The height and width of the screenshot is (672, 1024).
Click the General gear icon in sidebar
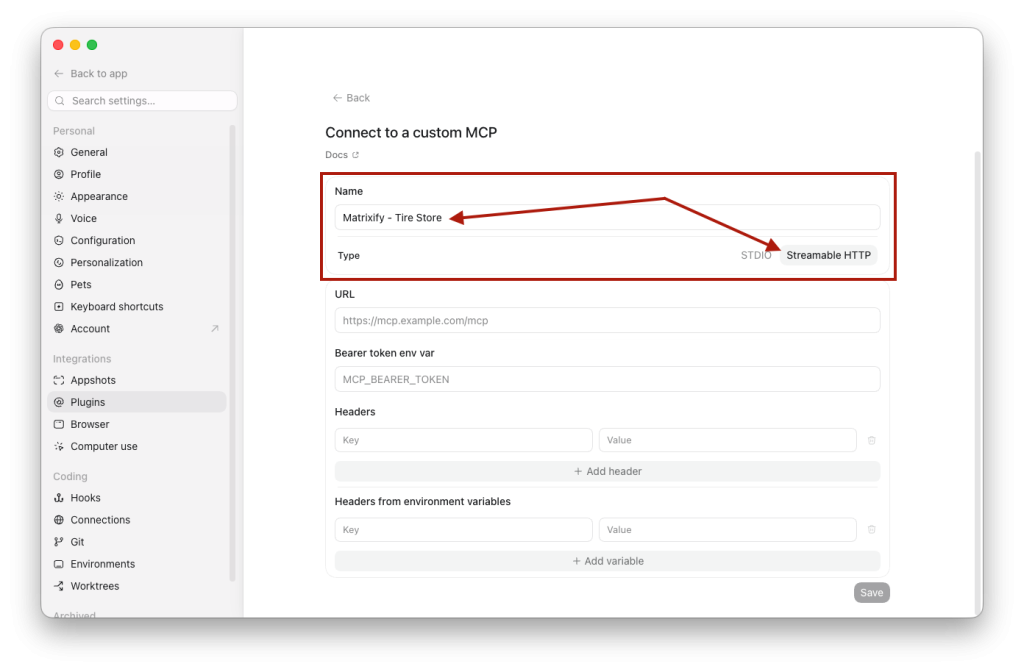[59, 152]
